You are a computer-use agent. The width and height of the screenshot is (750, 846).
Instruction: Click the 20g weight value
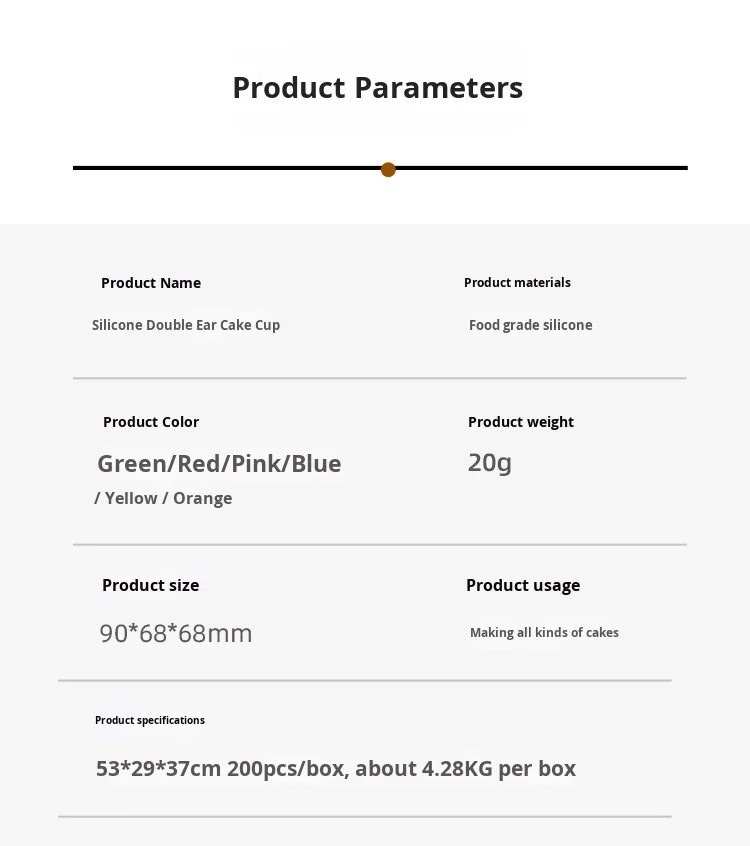[x=490, y=462]
